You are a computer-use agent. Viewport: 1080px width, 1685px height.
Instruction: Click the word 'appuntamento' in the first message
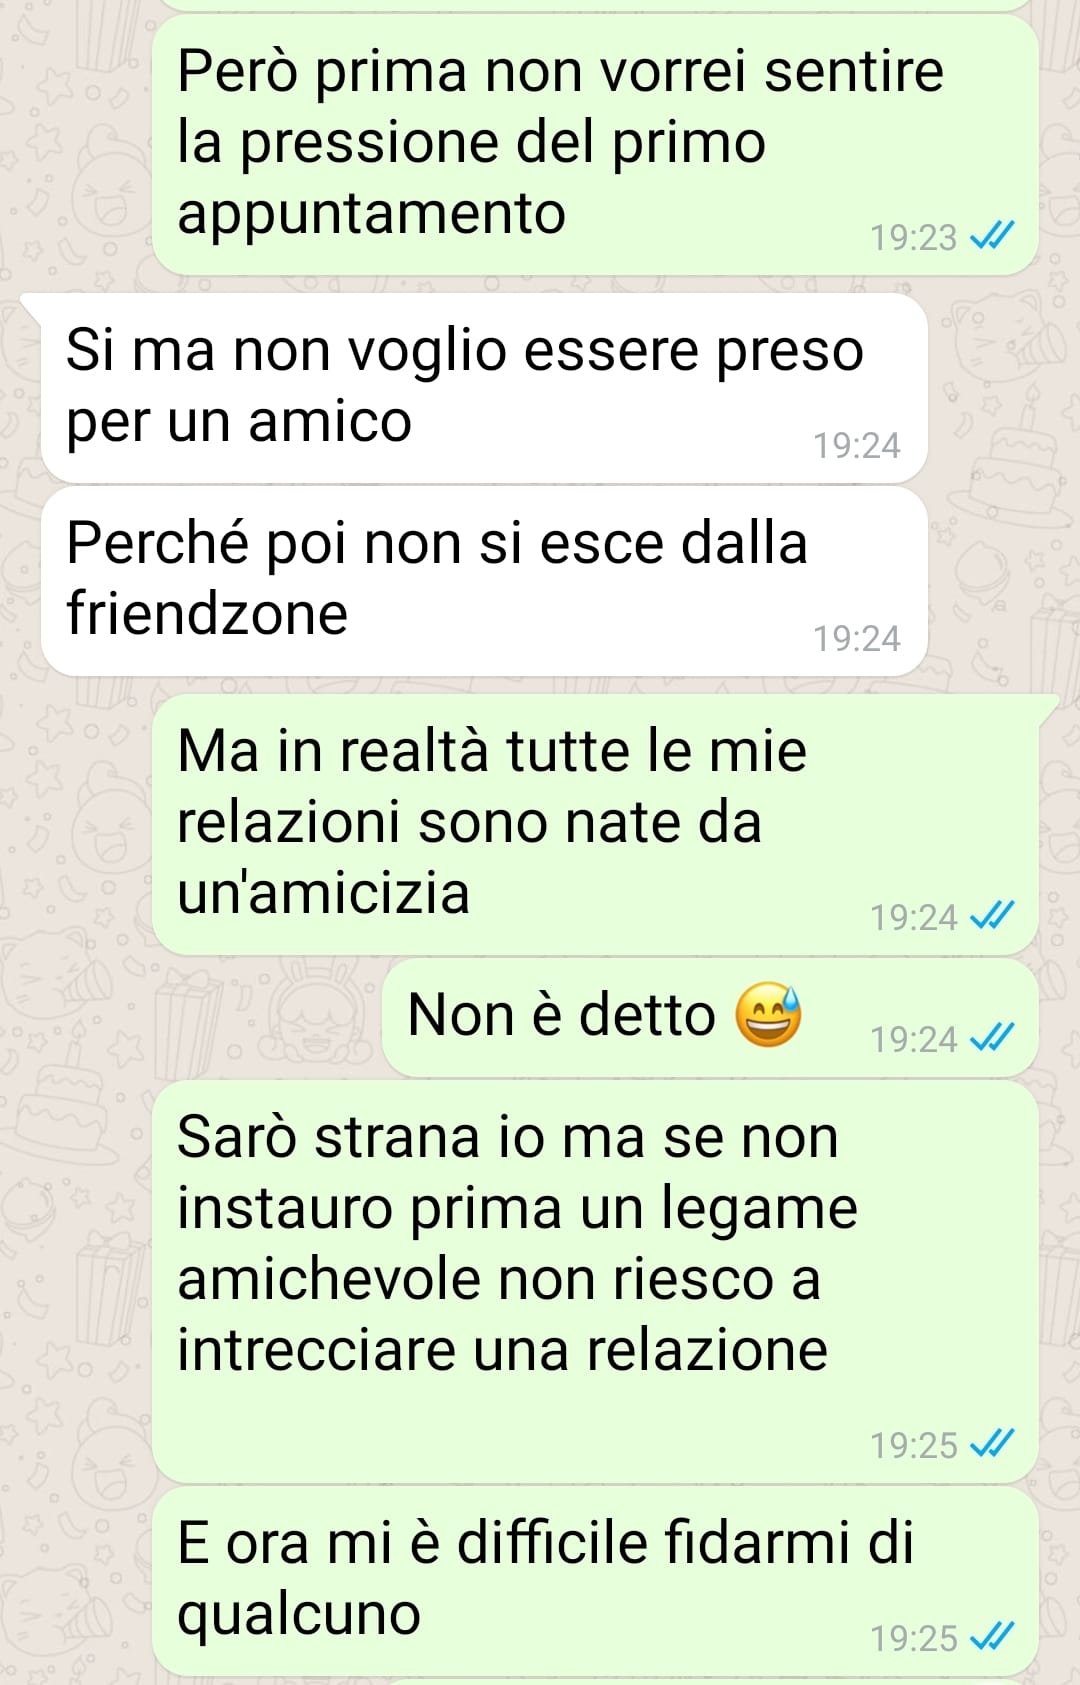(371, 215)
